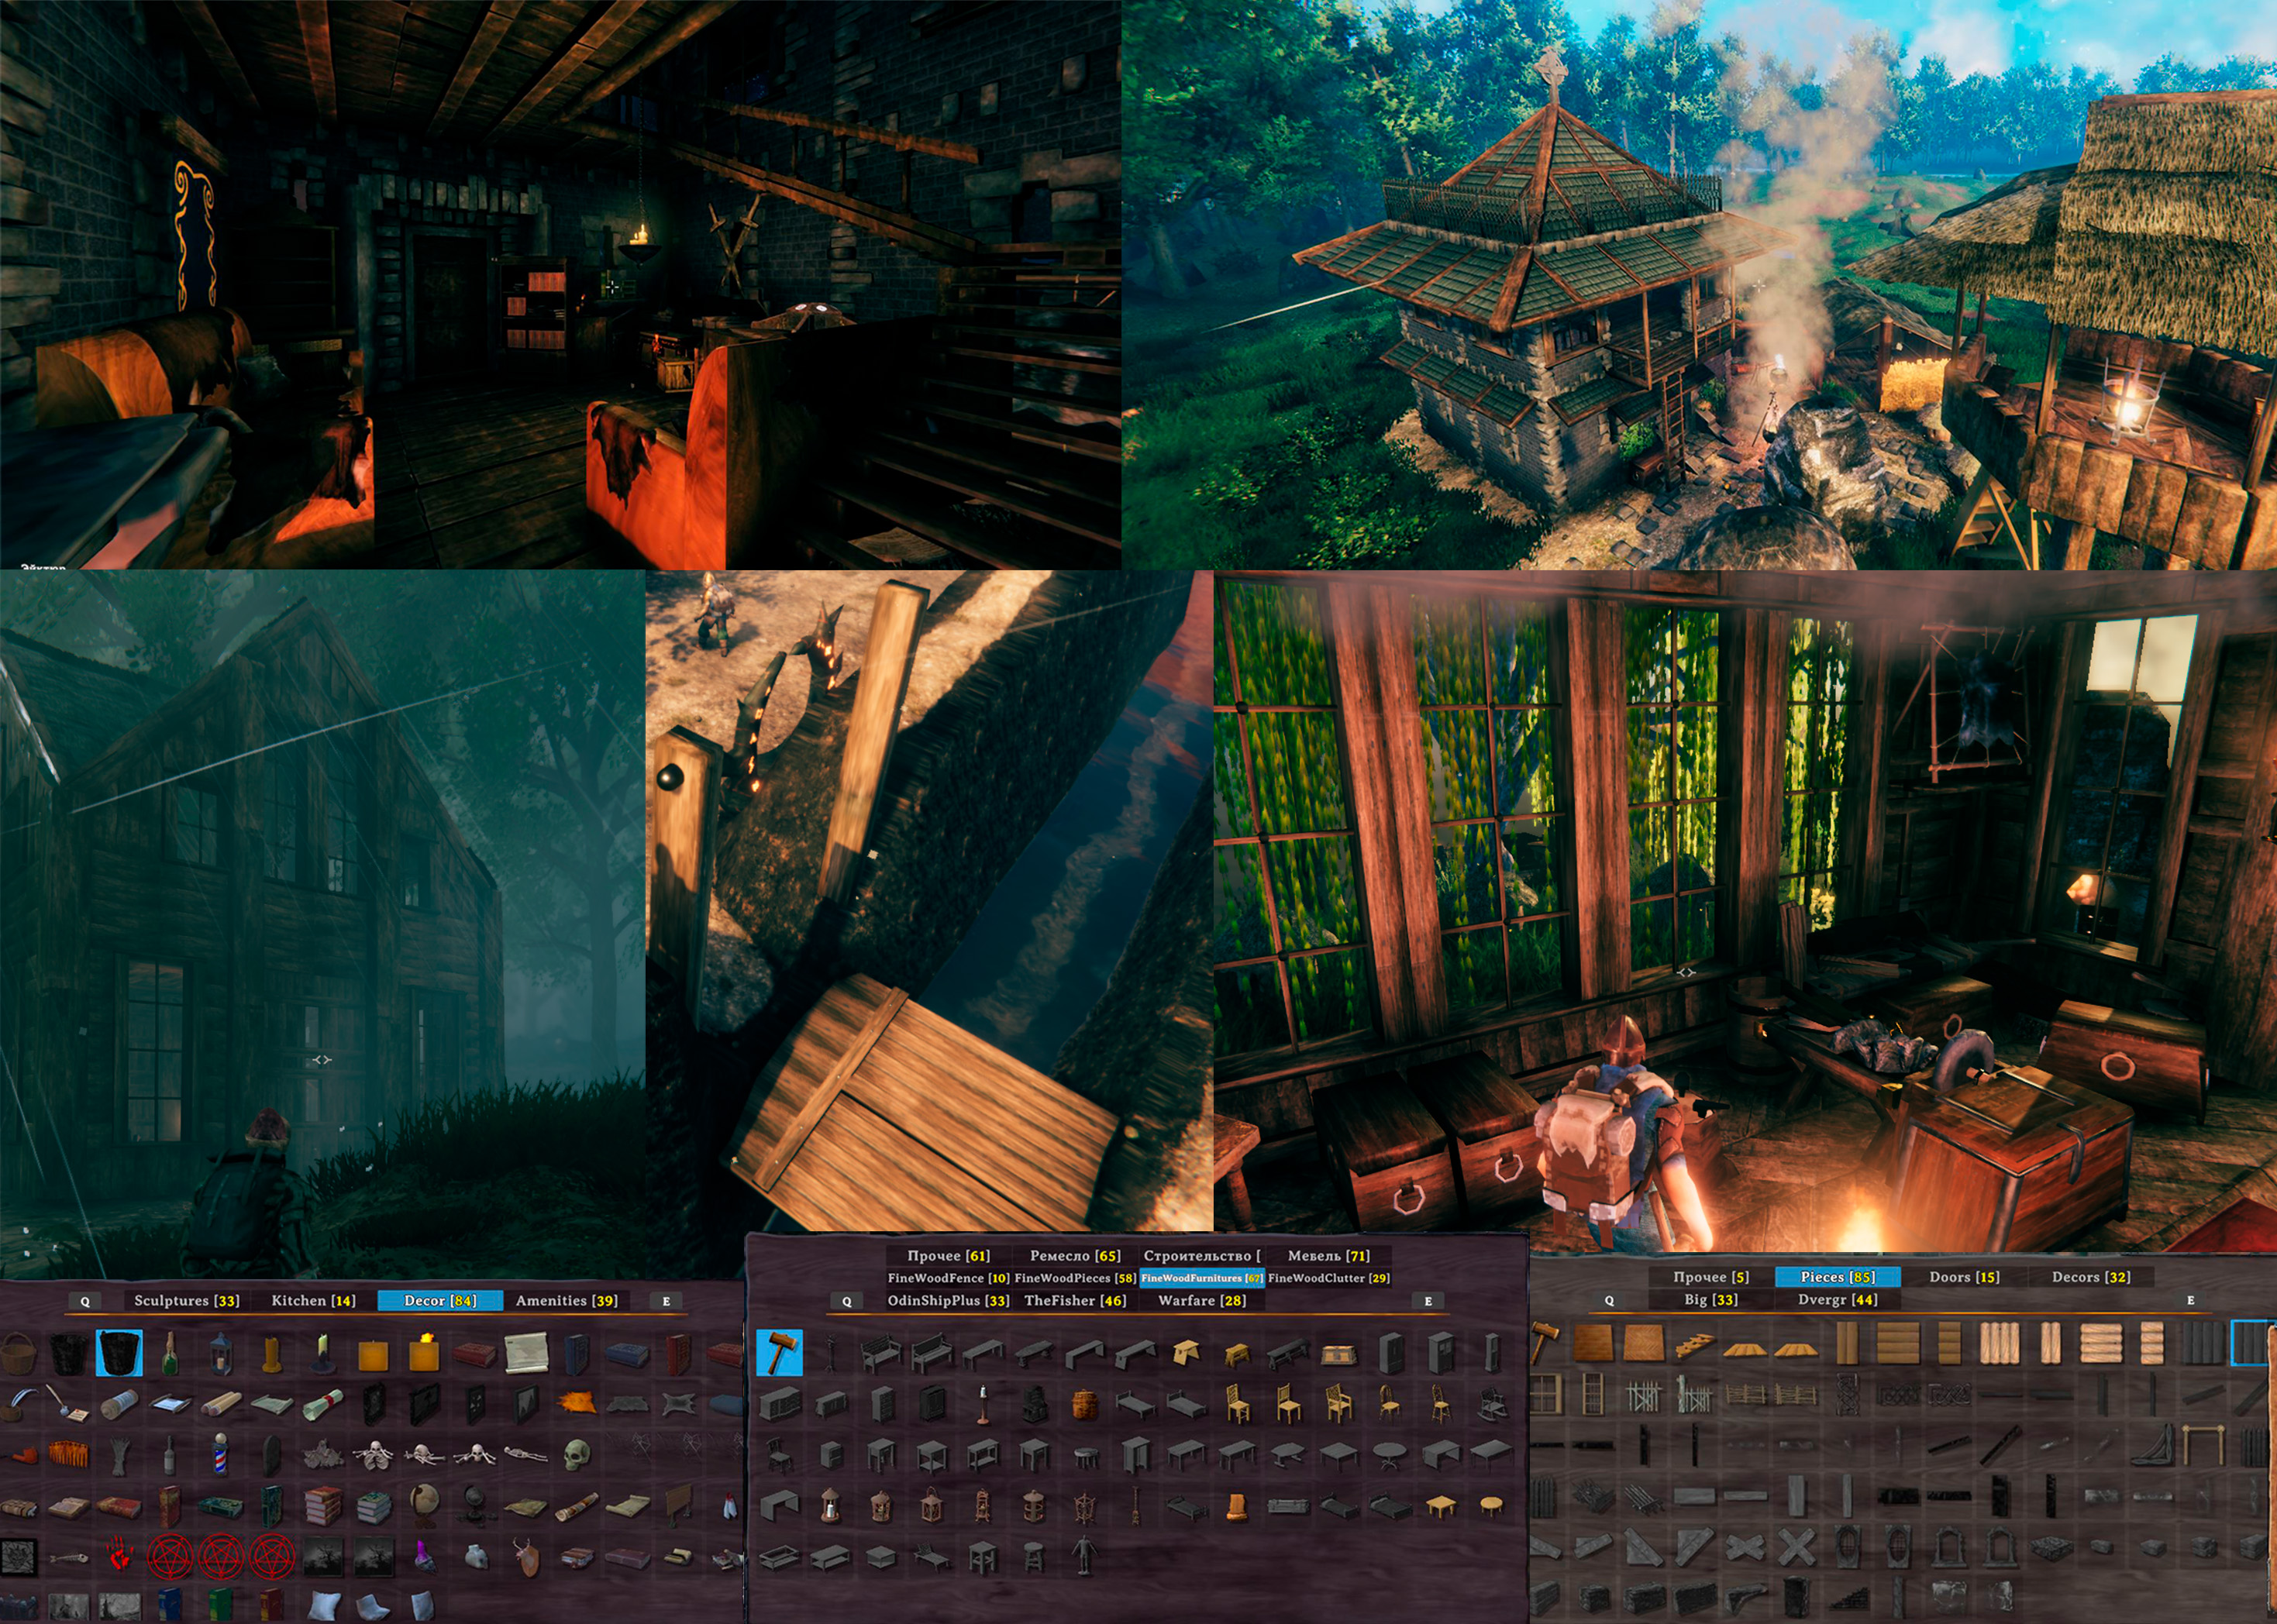The image size is (2277, 1624).
Task: Select the highlighted hammer in the furniture menu
Action: (x=779, y=1352)
